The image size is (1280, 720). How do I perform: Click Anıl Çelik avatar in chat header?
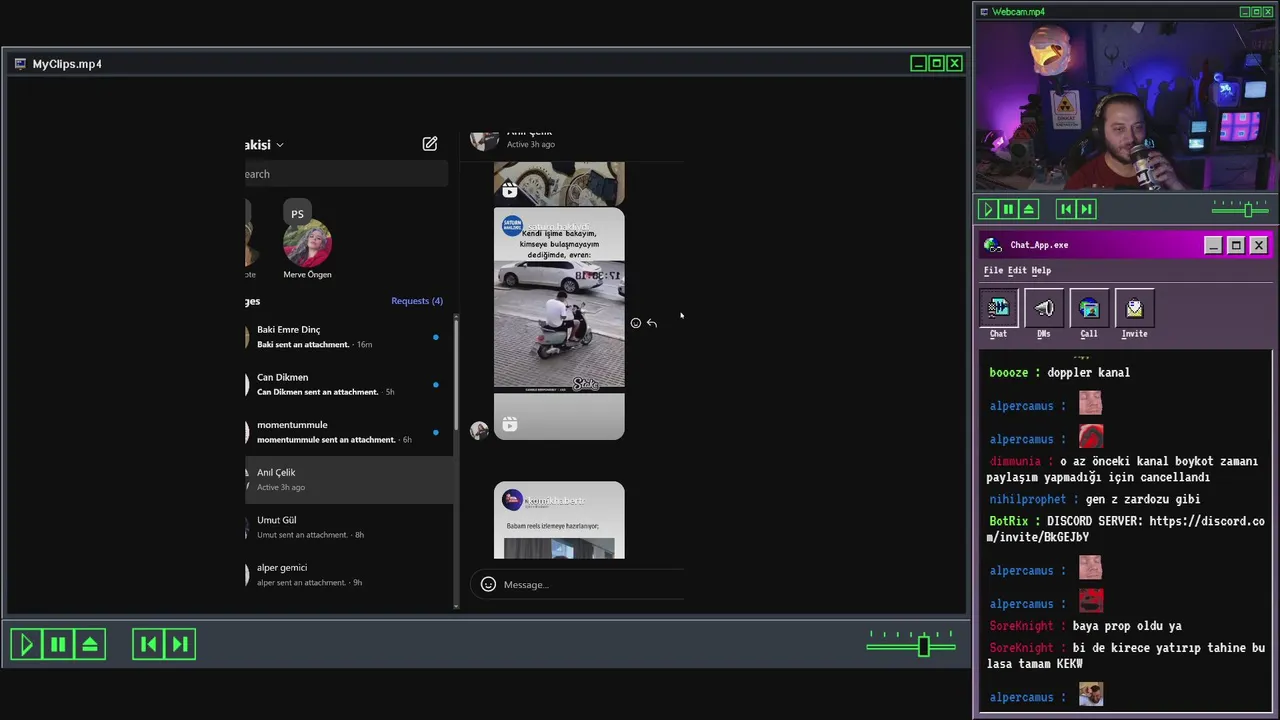(485, 140)
